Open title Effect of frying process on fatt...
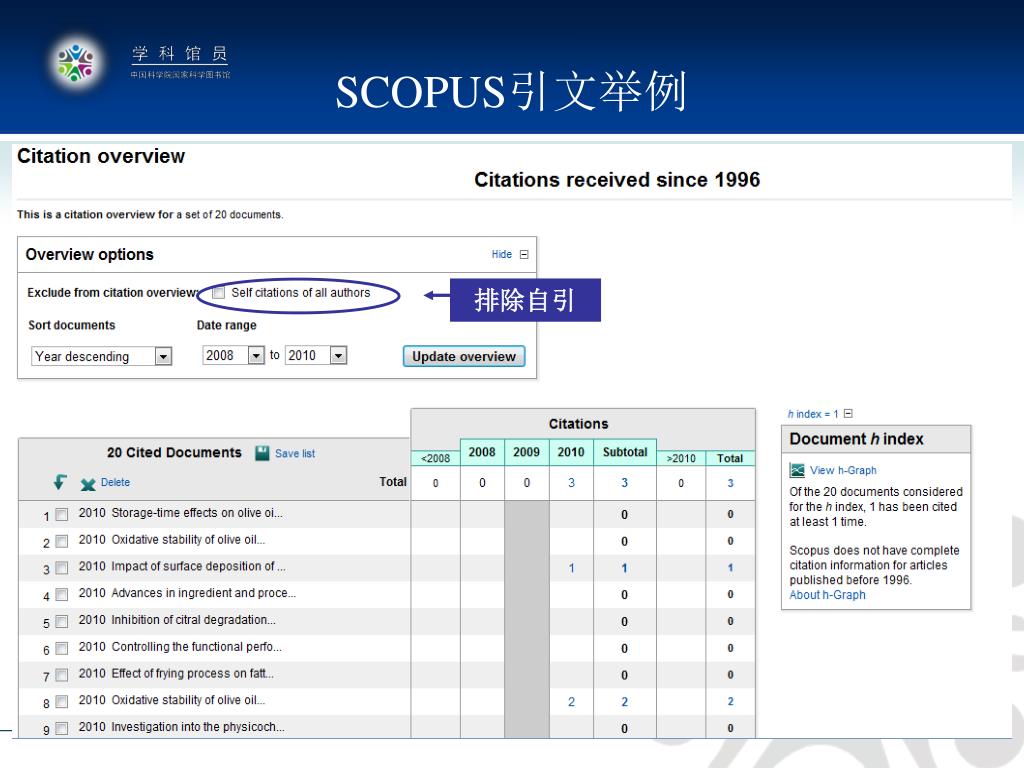This screenshot has height=768, width=1024. (x=192, y=674)
